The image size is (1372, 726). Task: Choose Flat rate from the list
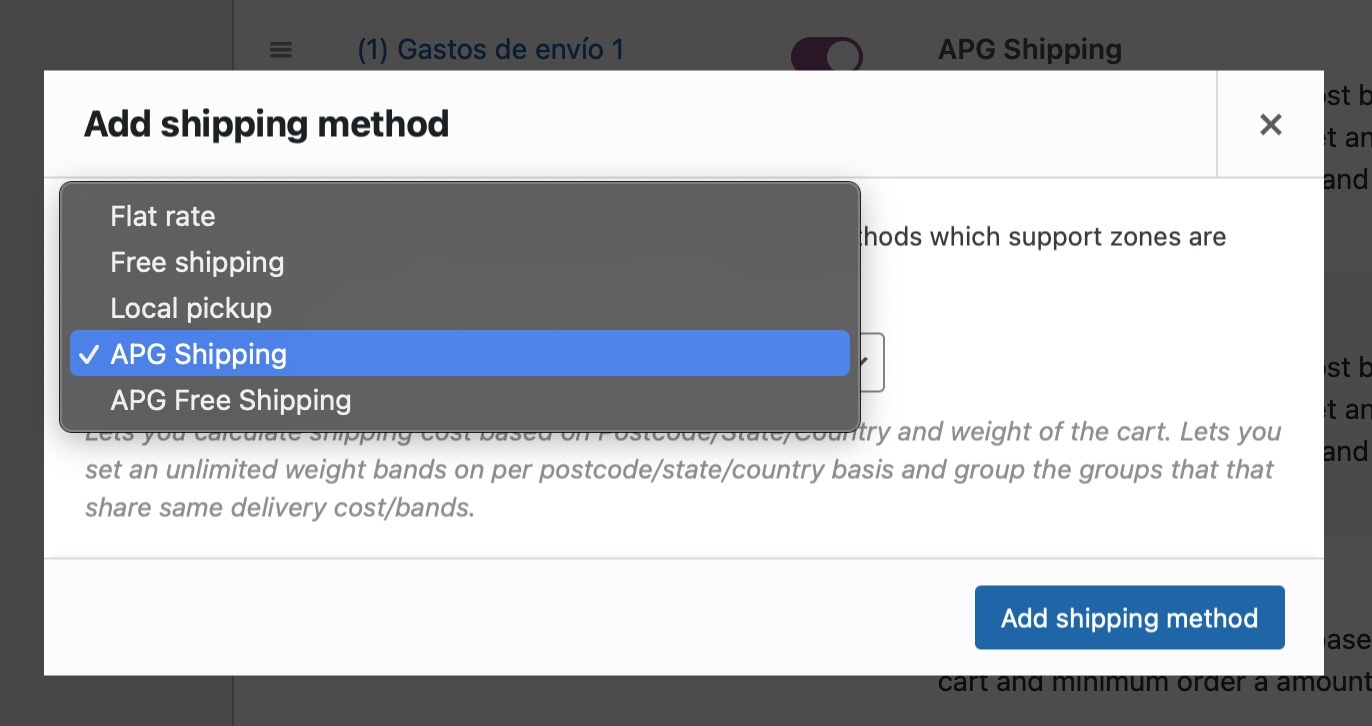(163, 216)
